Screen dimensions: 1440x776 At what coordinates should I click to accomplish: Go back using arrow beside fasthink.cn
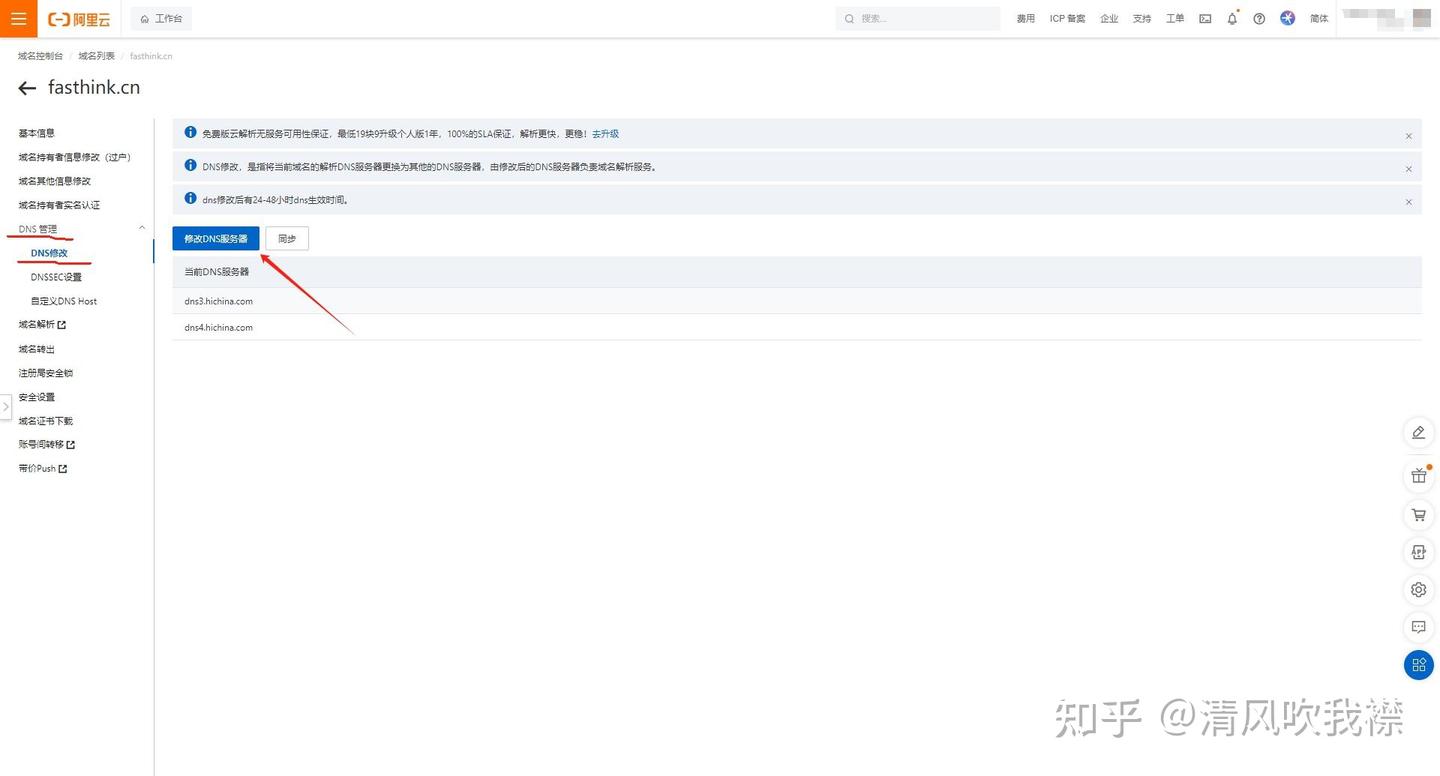(x=27, y=88)
